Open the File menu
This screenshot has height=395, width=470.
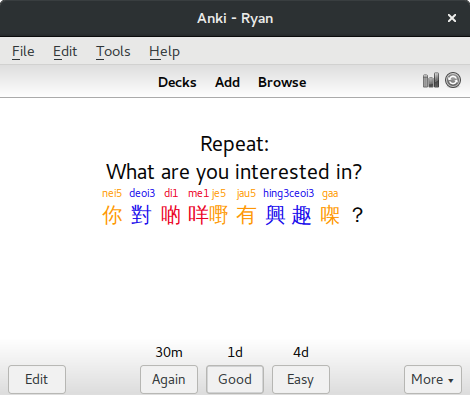pyautogui.click(x=23, y=52)
